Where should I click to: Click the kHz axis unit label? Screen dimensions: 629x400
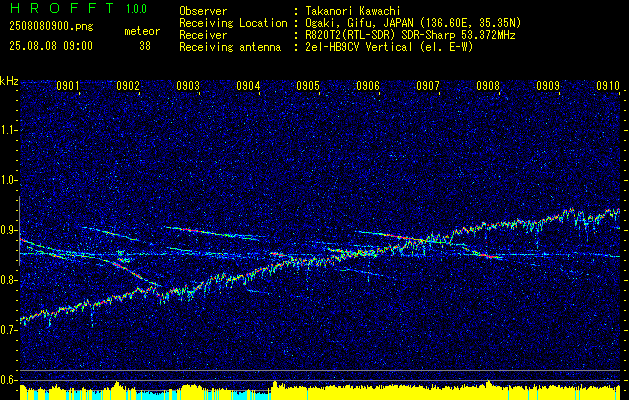tap(9, 81)
